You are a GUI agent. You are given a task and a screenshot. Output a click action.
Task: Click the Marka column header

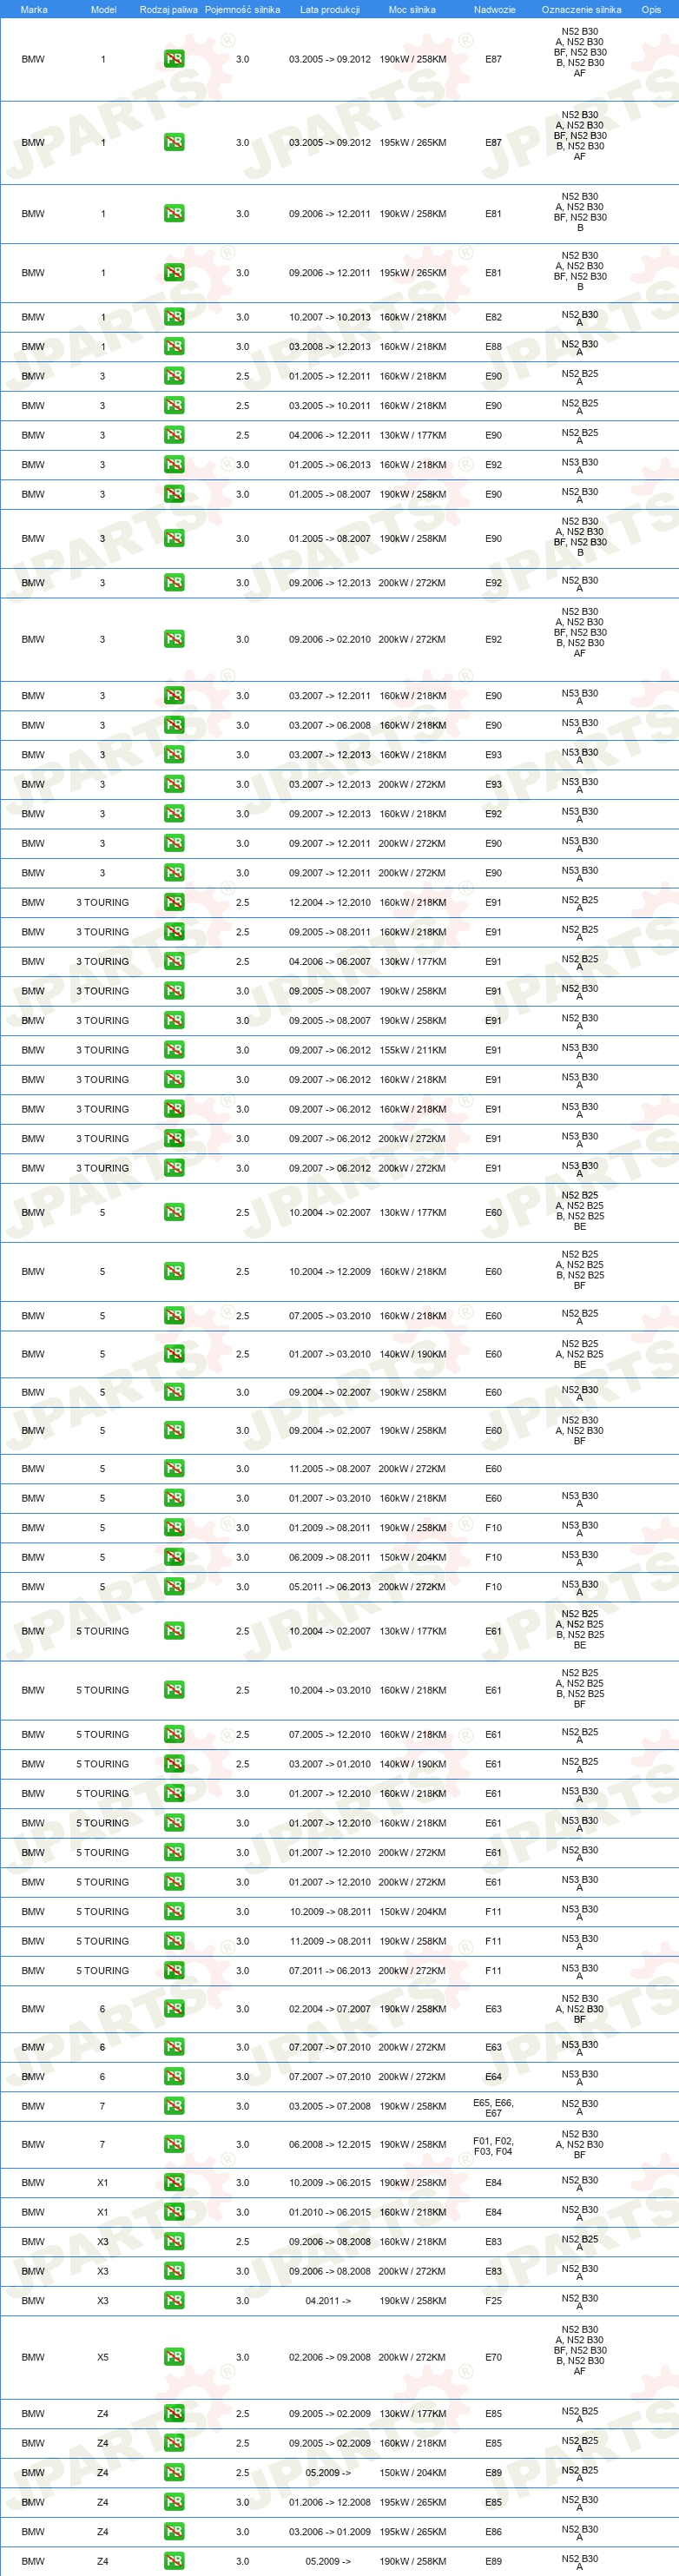34,9
